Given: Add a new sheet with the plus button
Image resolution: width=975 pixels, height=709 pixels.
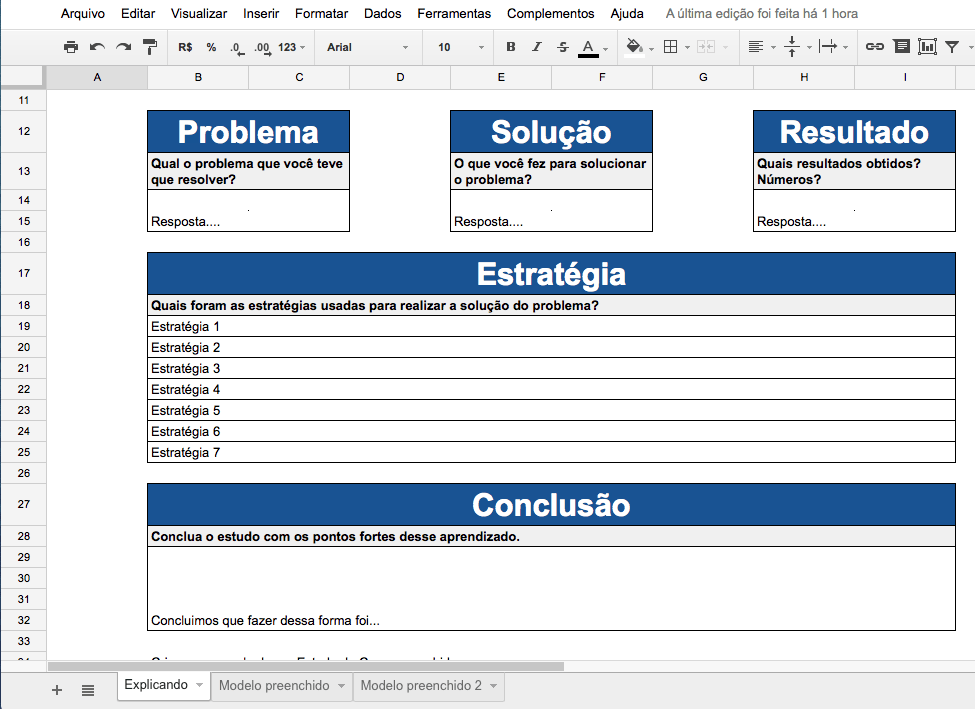Looking at the screenshot, I should coord(56,689).
